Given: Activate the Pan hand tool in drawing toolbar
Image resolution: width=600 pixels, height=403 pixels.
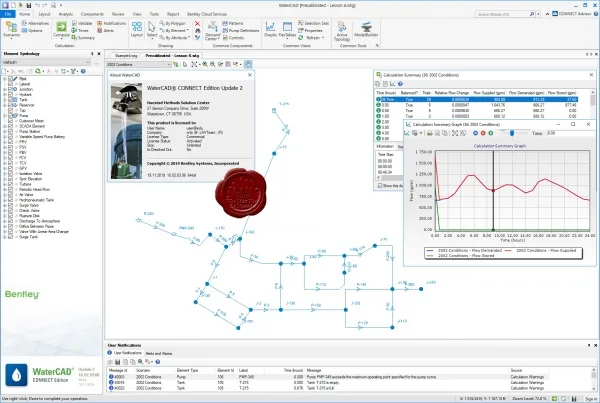Looking at the screenshot, I should point(248,64).
